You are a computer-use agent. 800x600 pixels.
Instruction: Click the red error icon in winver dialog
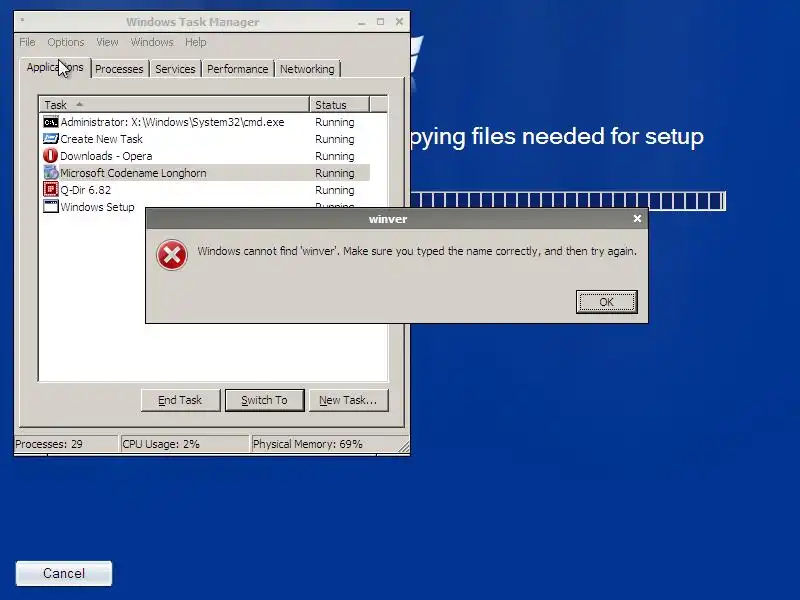(172, 255)
